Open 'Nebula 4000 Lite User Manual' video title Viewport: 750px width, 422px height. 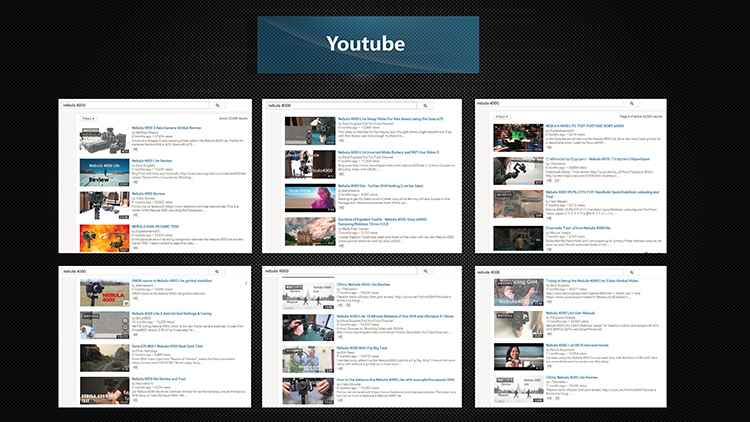[x=570, y=313]
